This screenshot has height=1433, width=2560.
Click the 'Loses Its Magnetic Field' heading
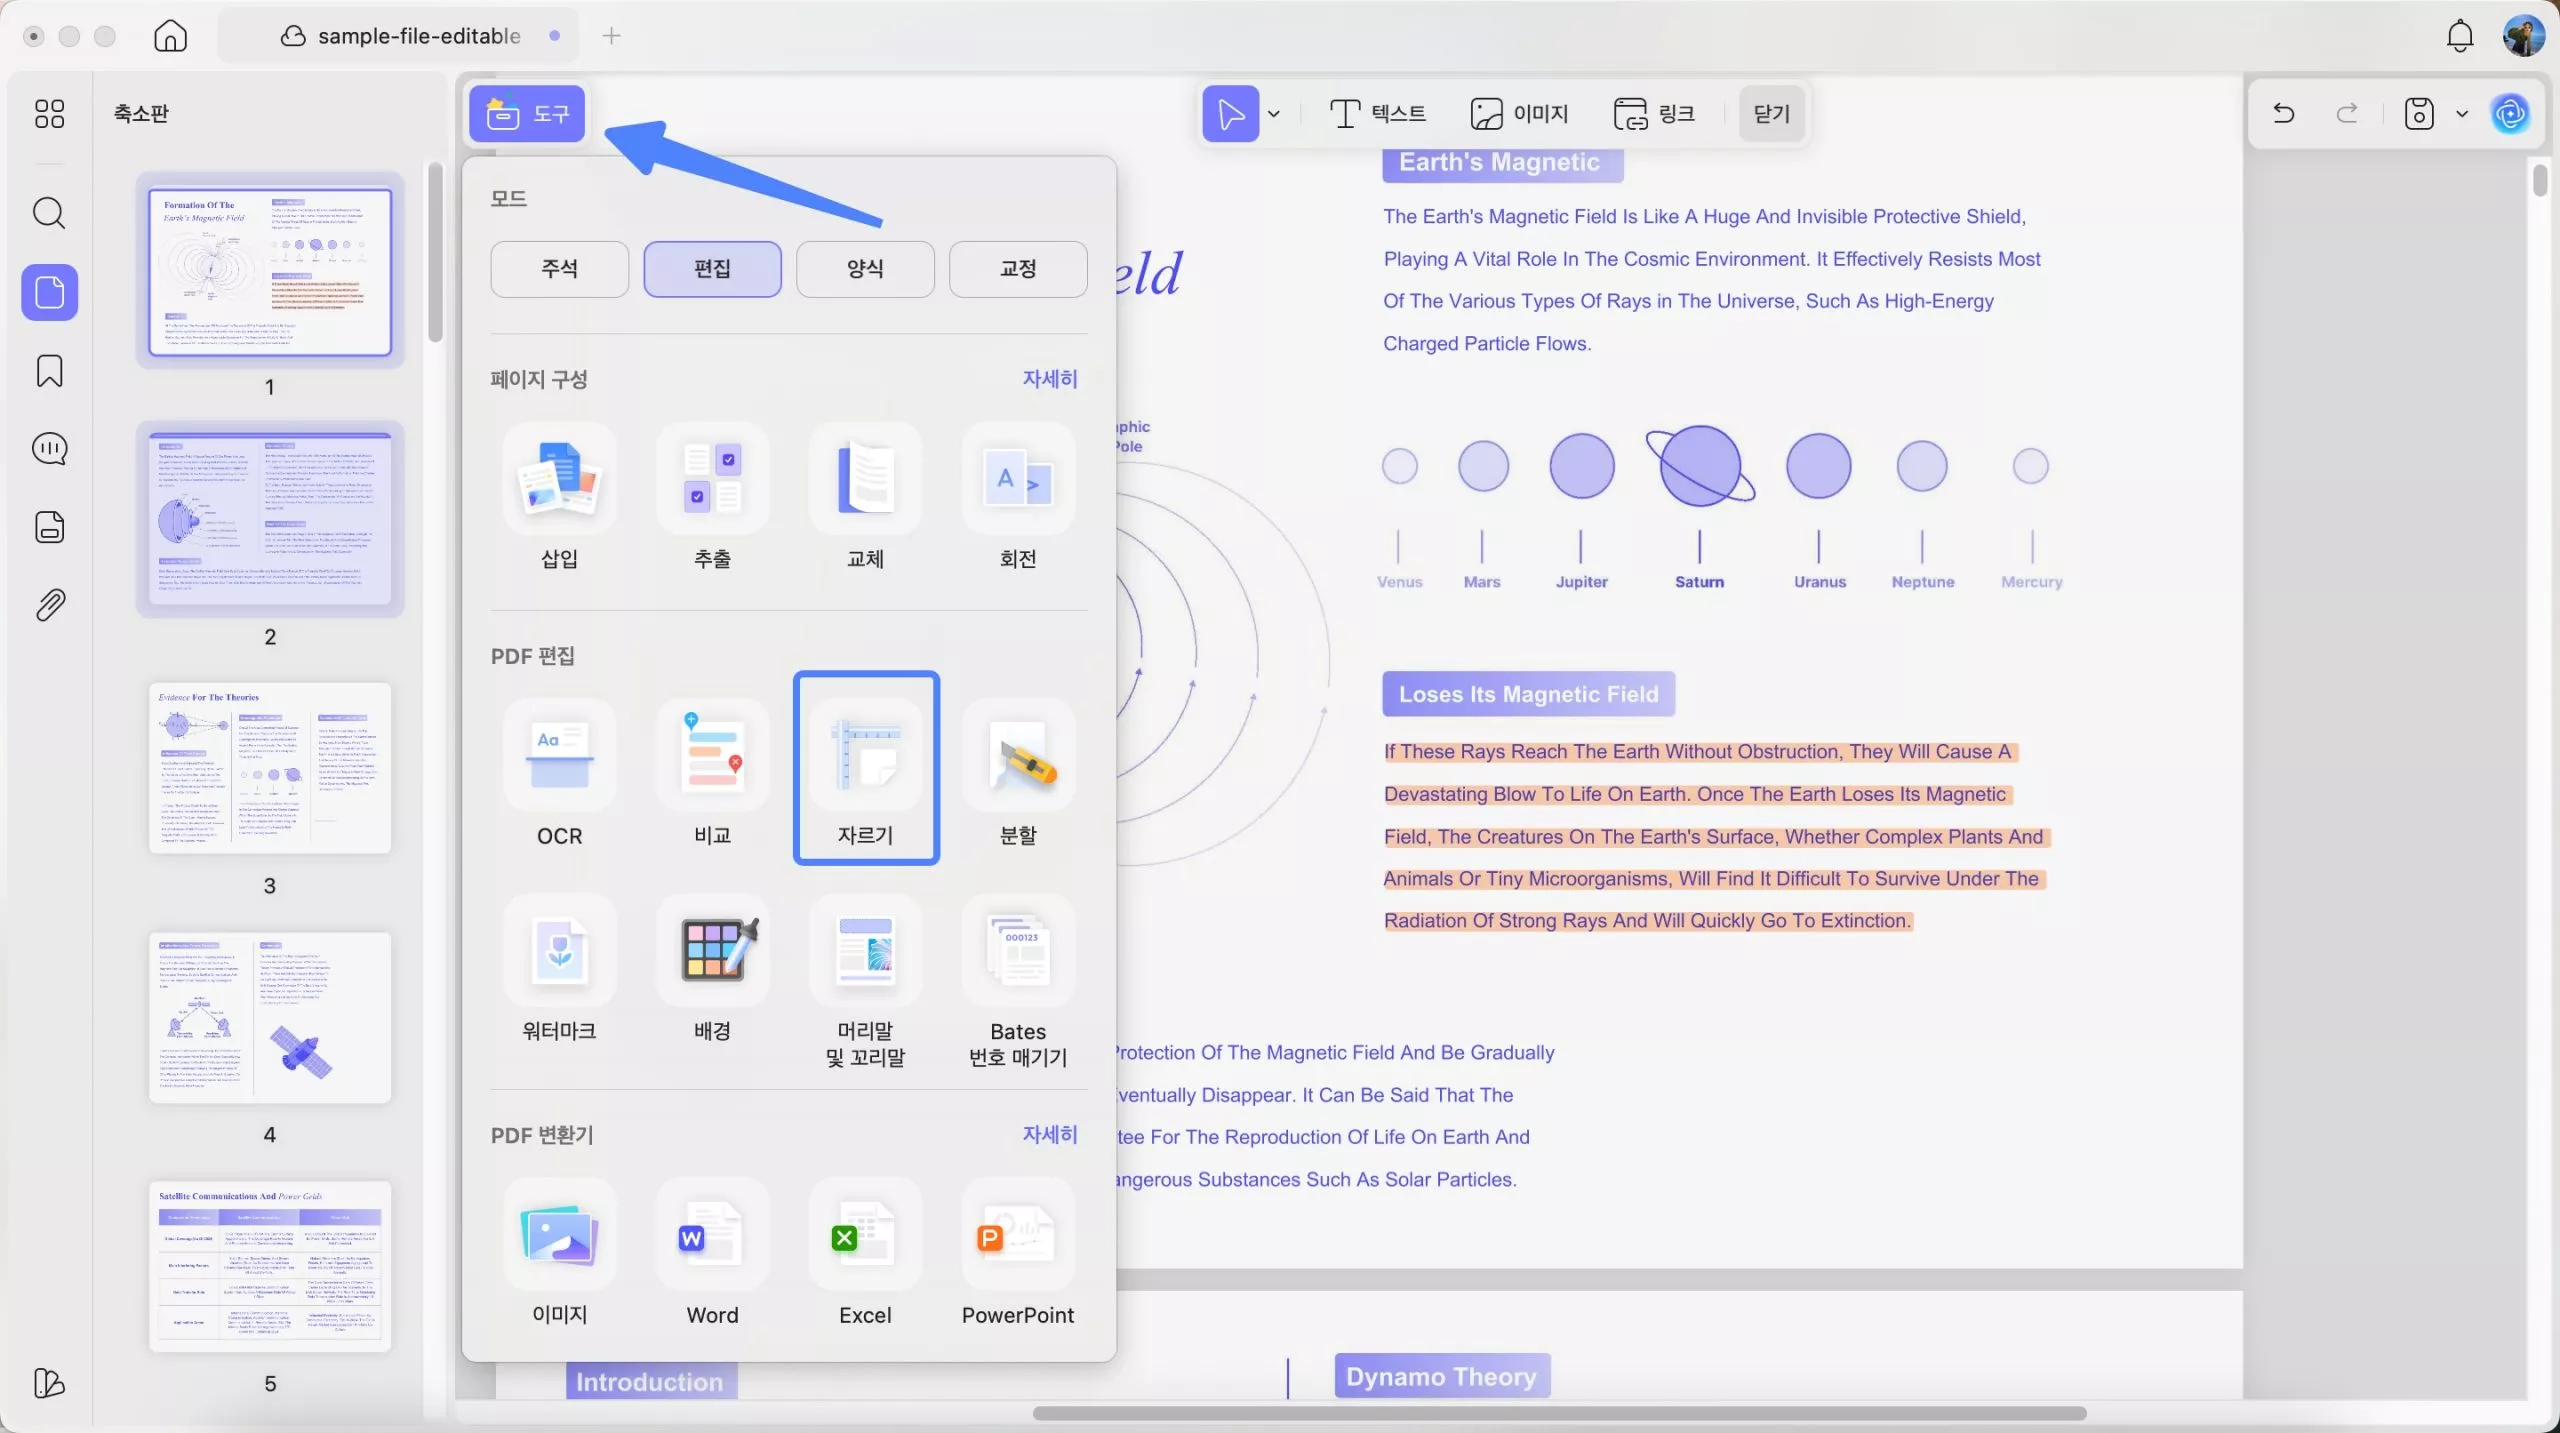point(1528,694)
